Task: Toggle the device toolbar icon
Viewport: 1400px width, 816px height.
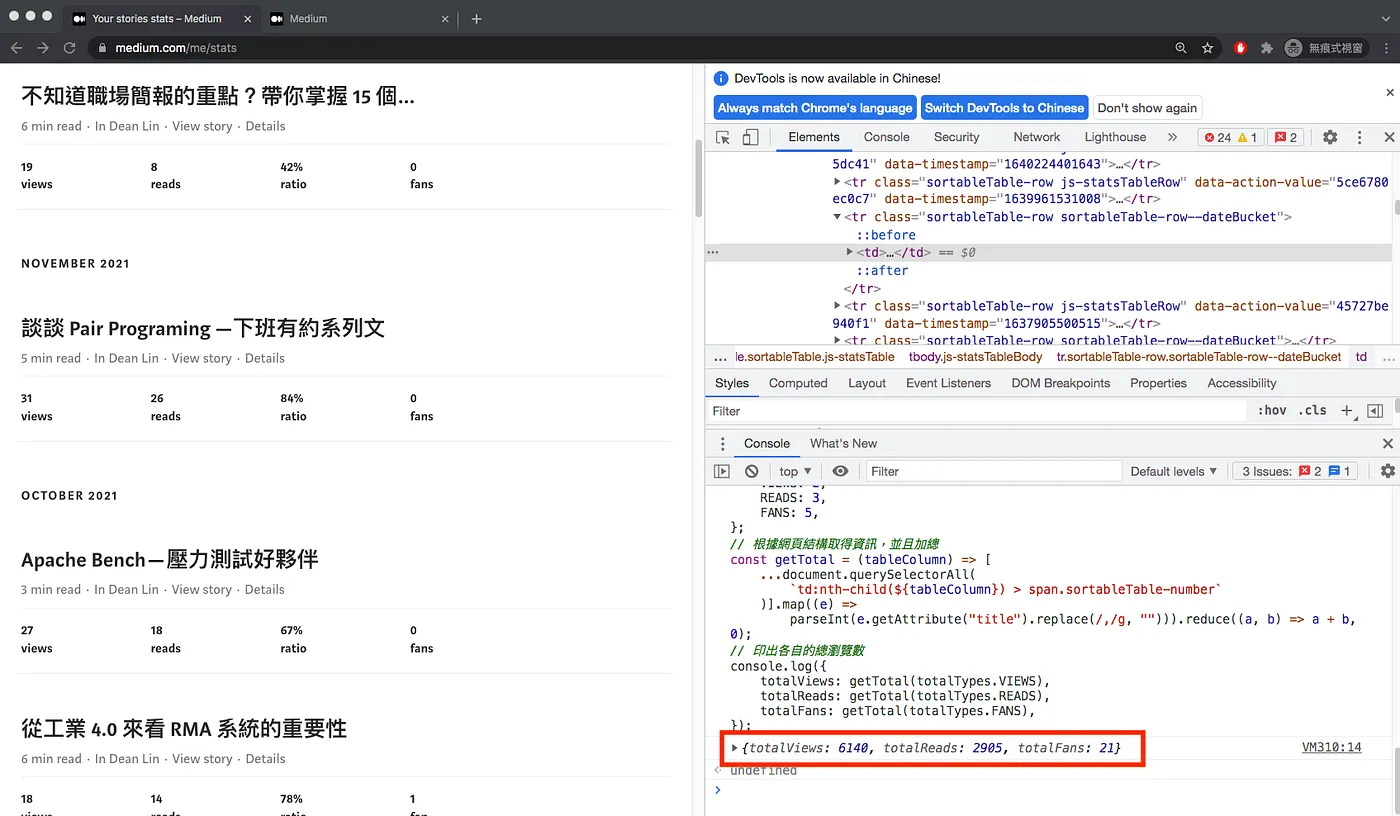Action: pos(750,138)
